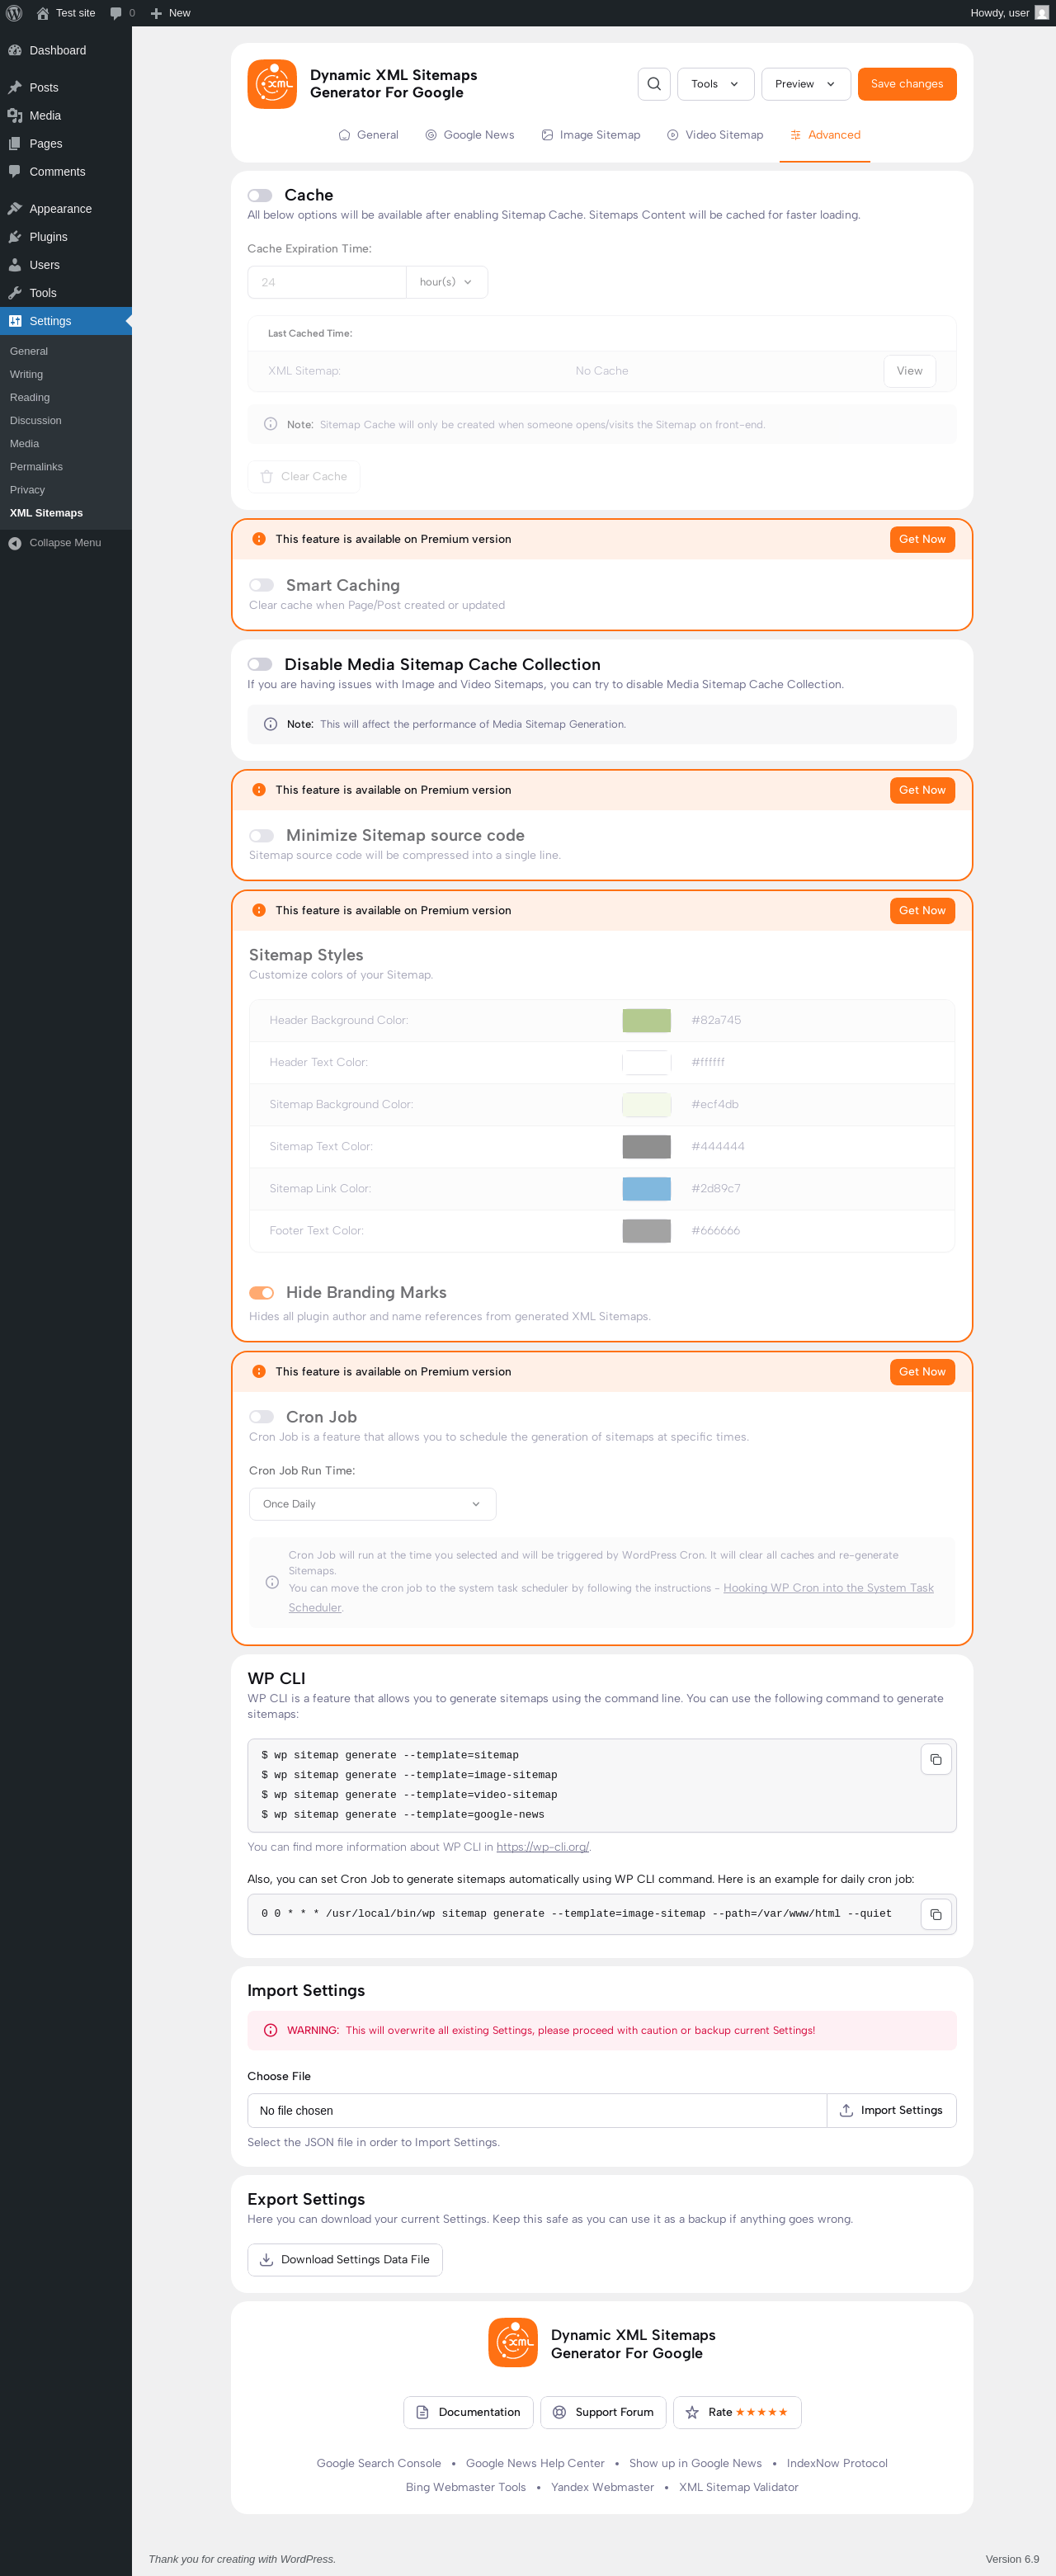Open the Support Forum button

coord(603,2412)
